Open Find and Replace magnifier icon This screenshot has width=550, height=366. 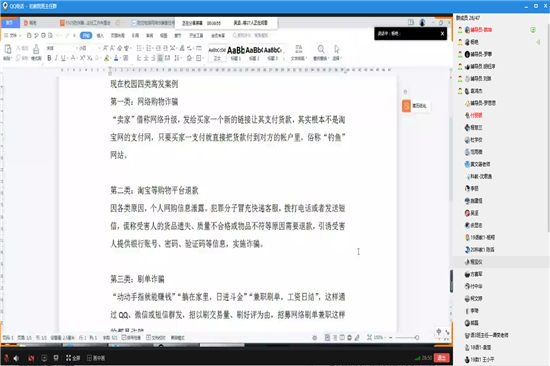click(x=321, y=52)
